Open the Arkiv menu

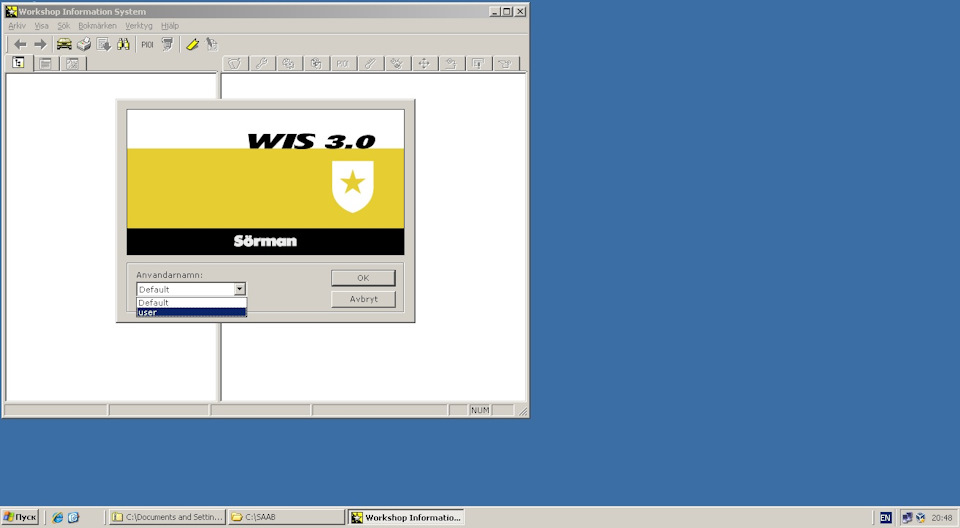[17, 26]
